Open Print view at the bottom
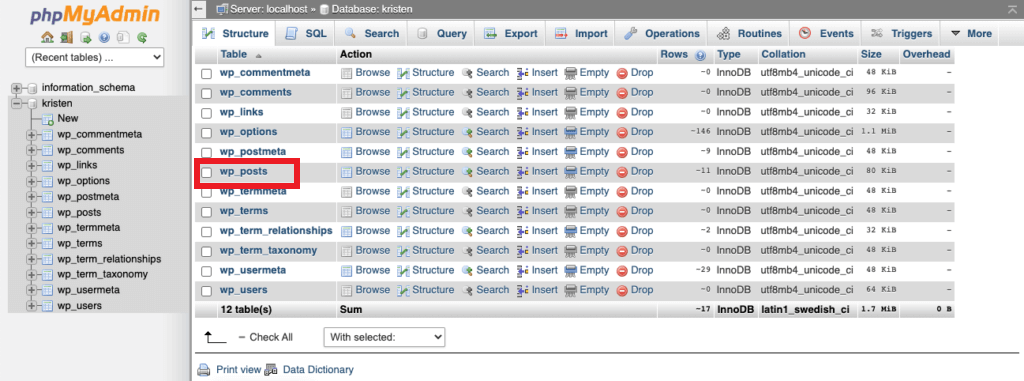 pyautogui.click(x=229, y=369)
